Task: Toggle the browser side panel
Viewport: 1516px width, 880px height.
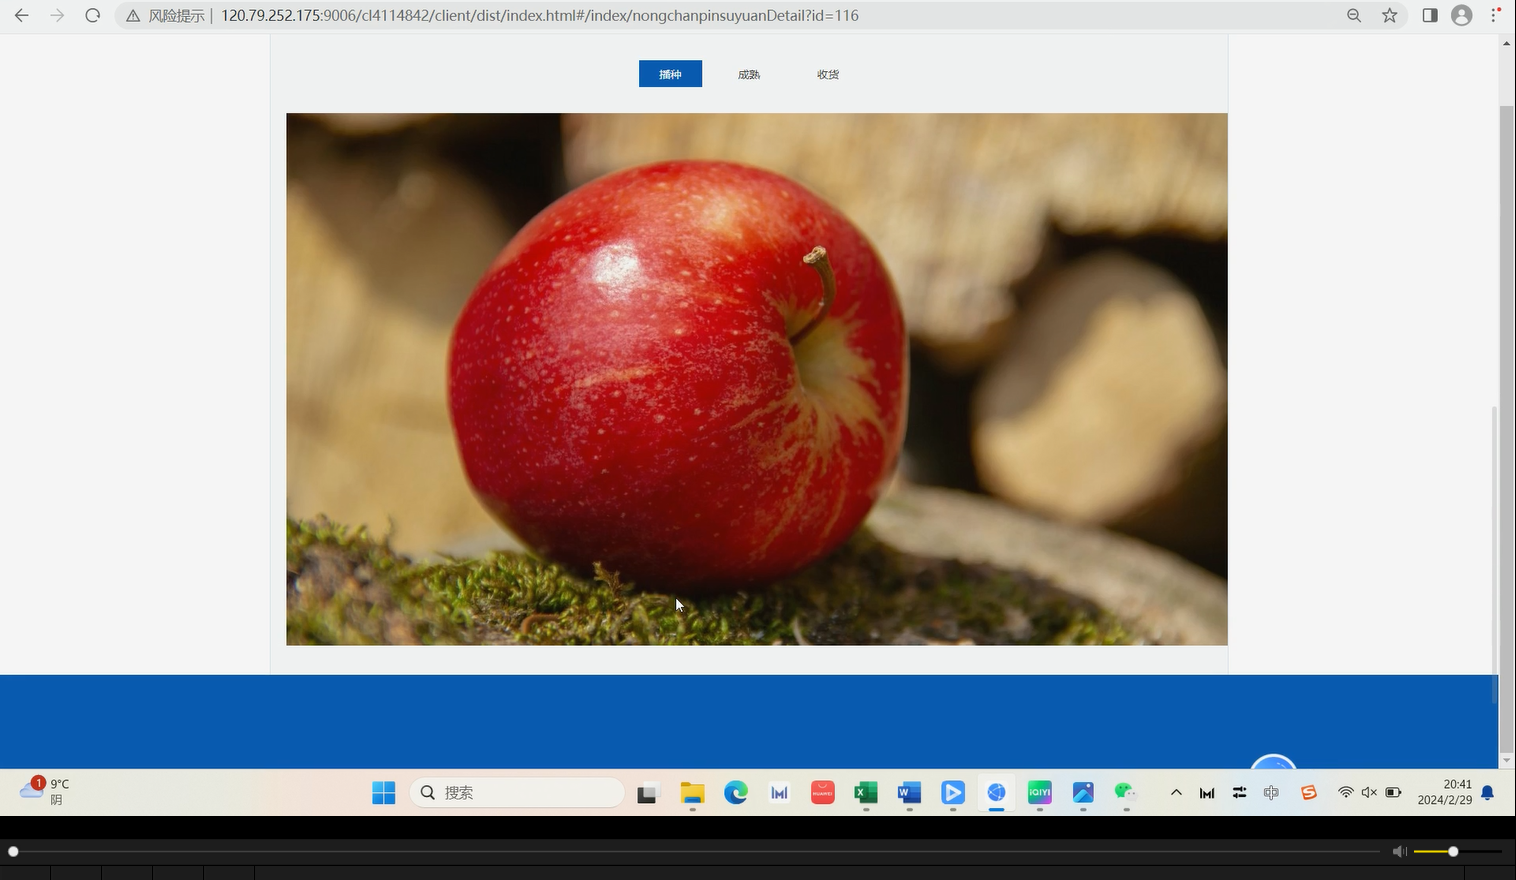Action: (x=1430, y=16)
